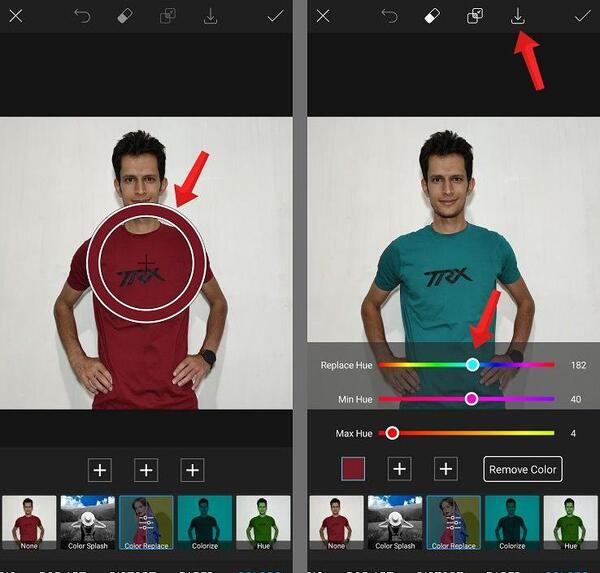The height and width of the screenshot is (573, 600).
Task: Choose Hue effect in left screen
Action: (x=263, y=522)
